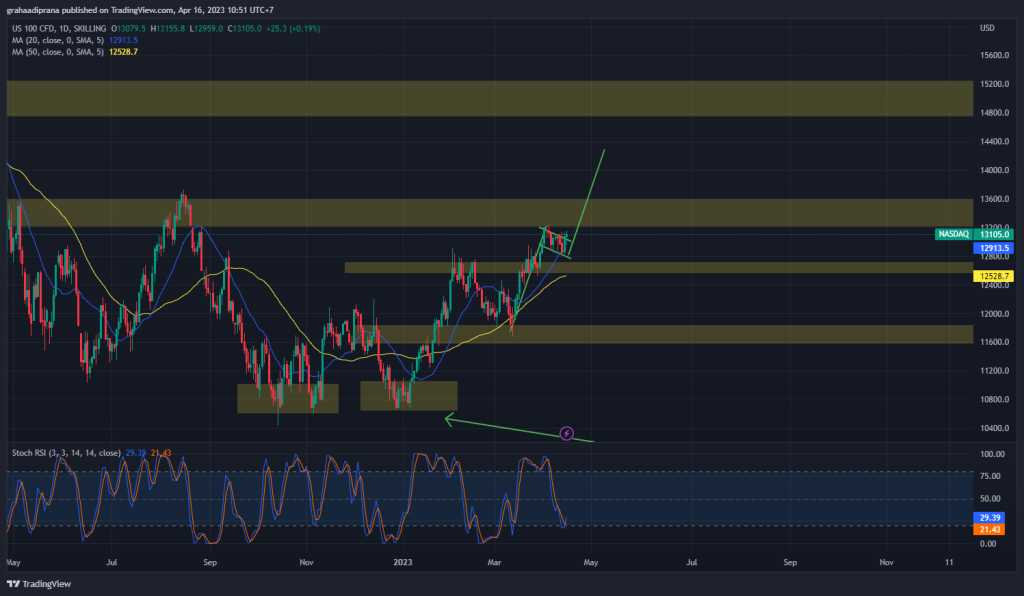
Task: Click the 12000.0 price axis label
Action: point(995,314)
